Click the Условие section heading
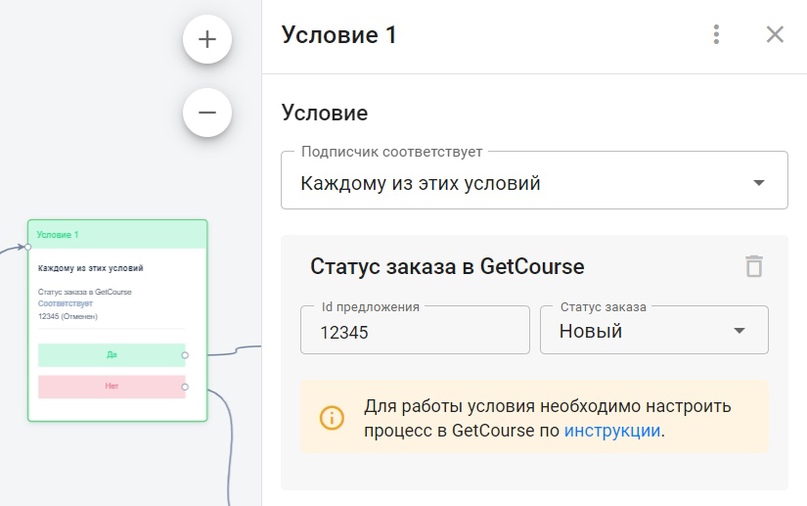The image size is (807, 506). point(325,113)
